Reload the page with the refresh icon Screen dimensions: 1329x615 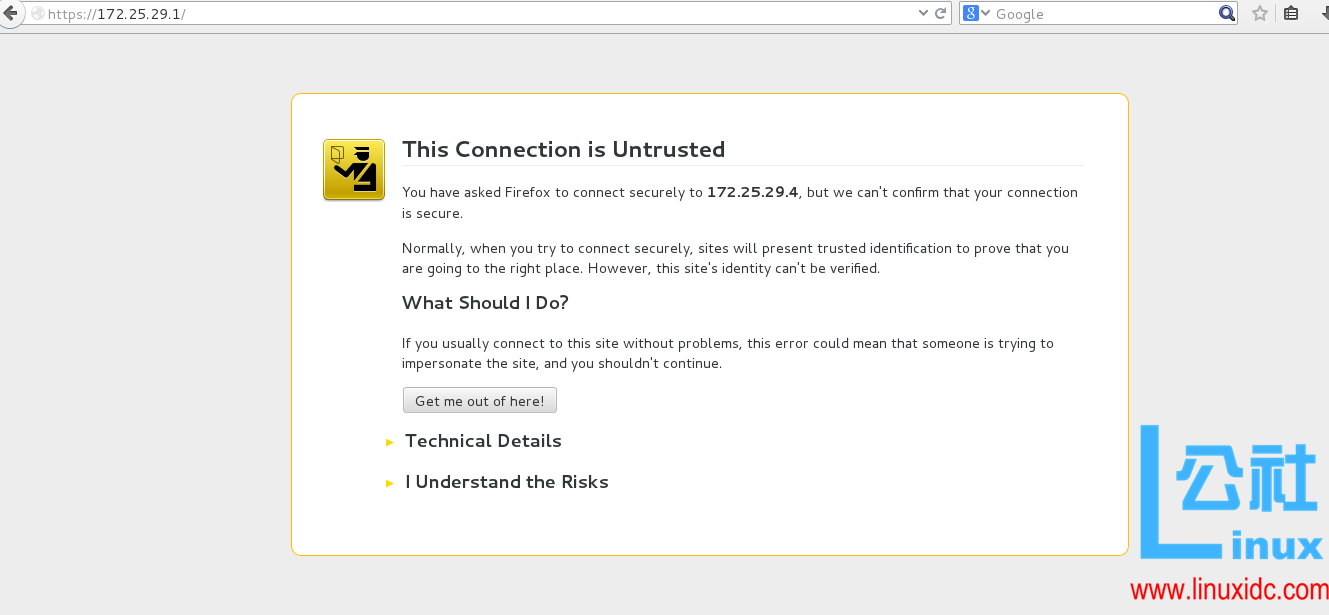coord(940,14)
